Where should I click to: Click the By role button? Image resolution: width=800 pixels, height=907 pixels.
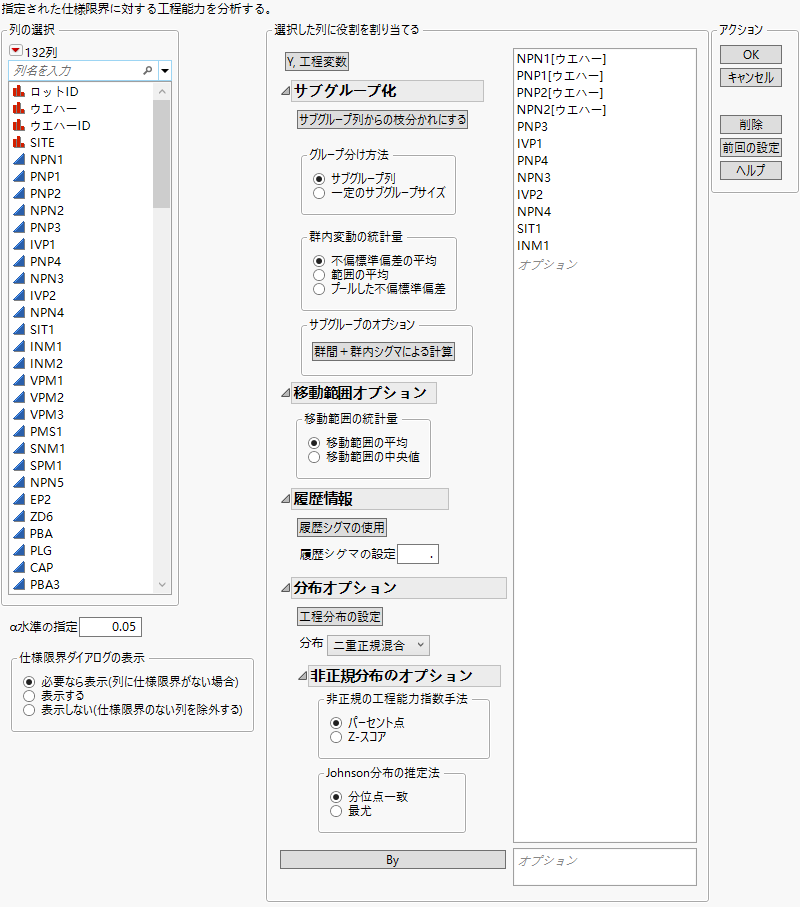[392, 860]
